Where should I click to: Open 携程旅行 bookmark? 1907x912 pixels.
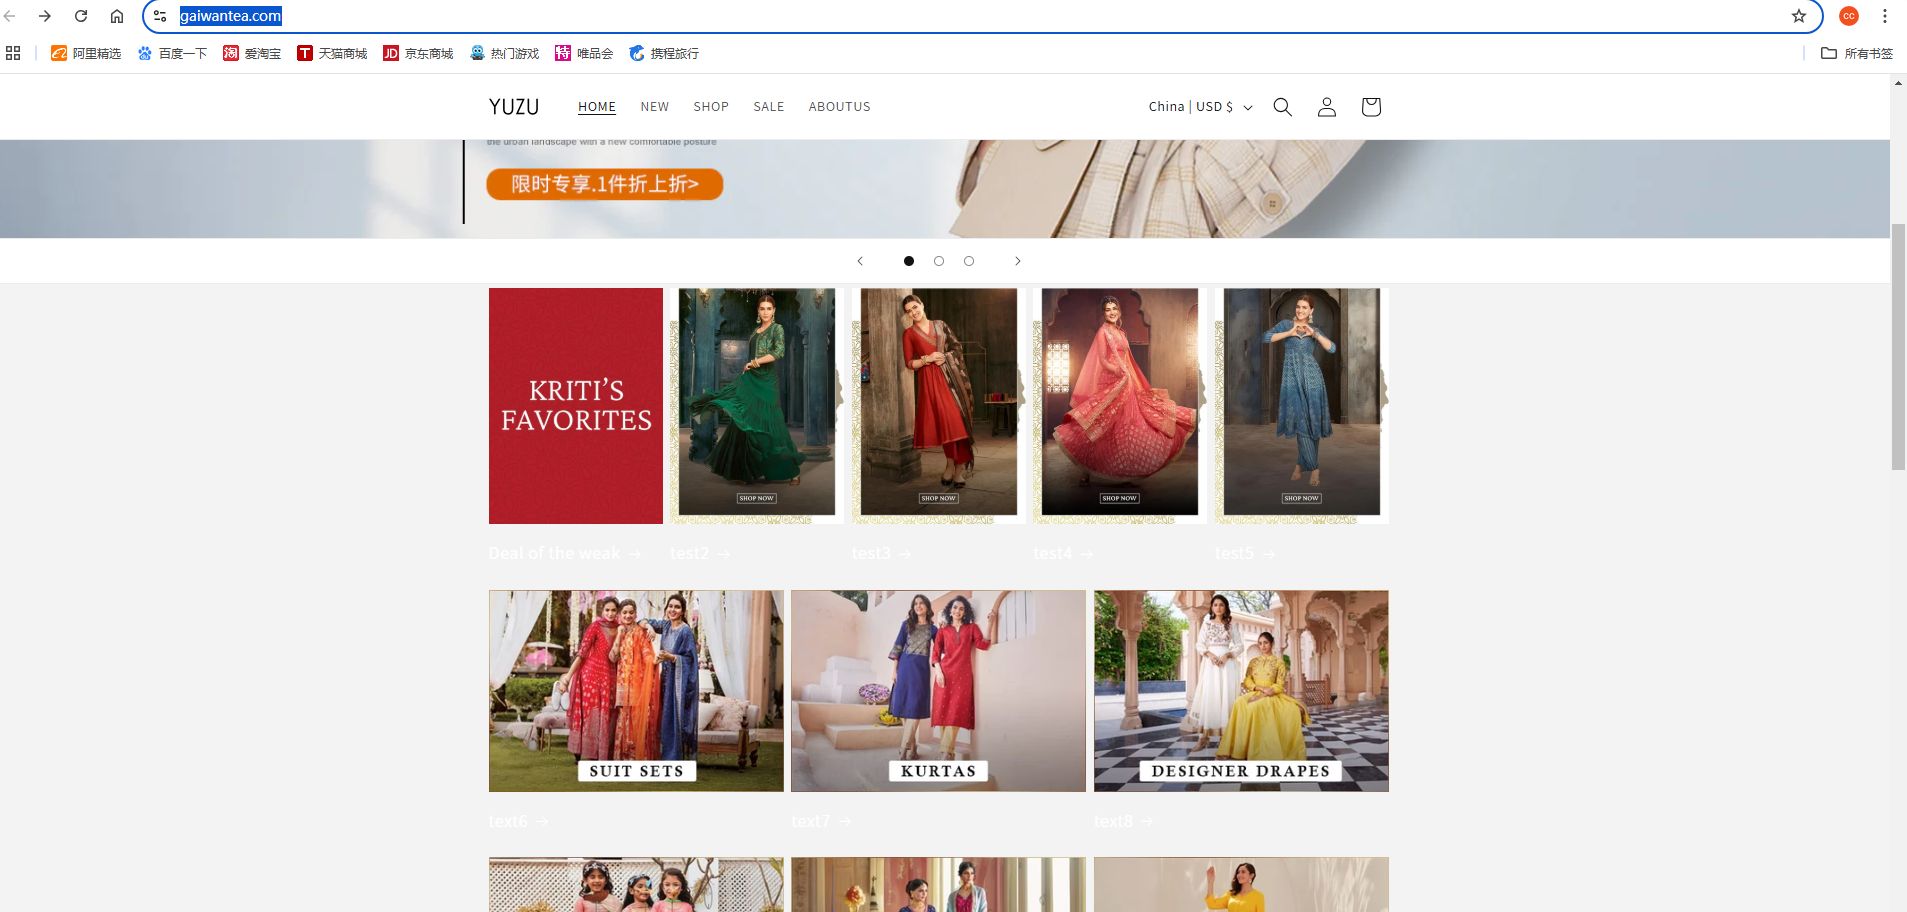664,53
